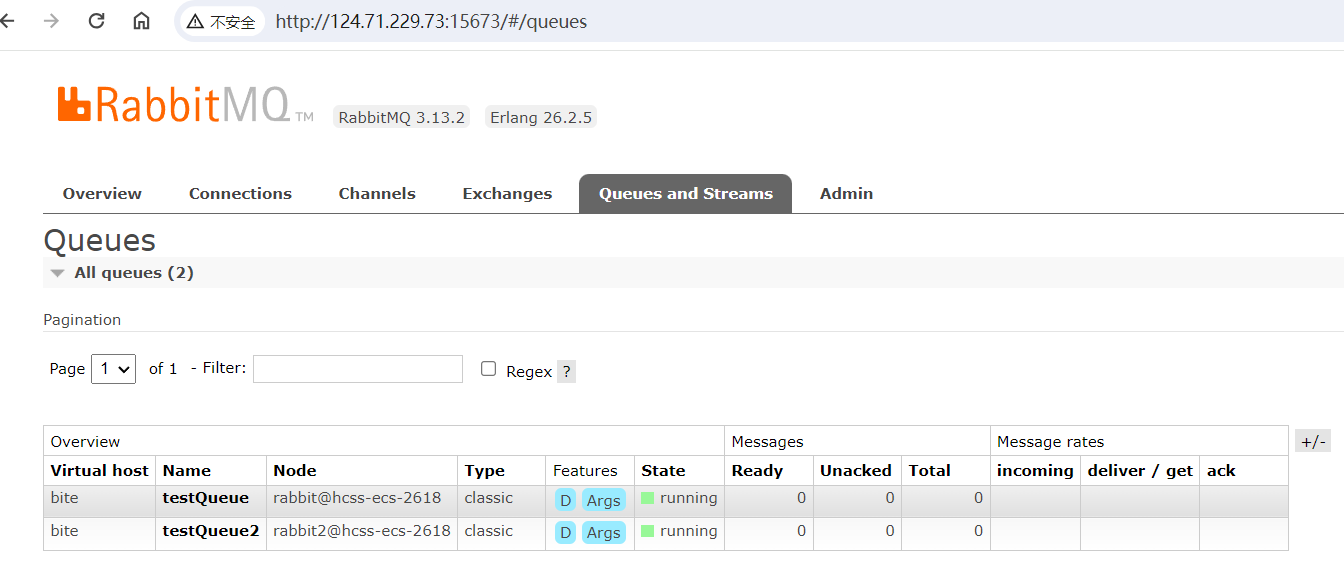This screenshot has height=563, width=1344.
Task: Click the Pagination label
Action: 82,320
